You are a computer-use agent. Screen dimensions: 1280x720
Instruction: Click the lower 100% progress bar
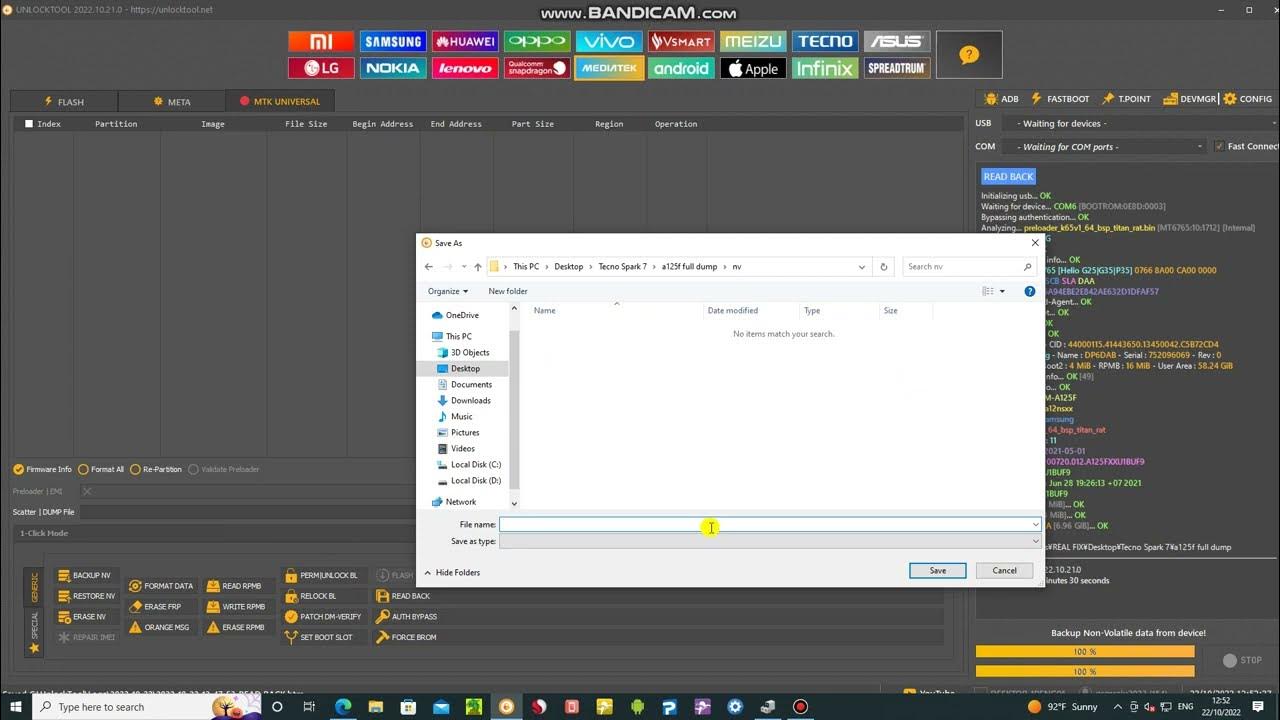tap(1085, 672)
